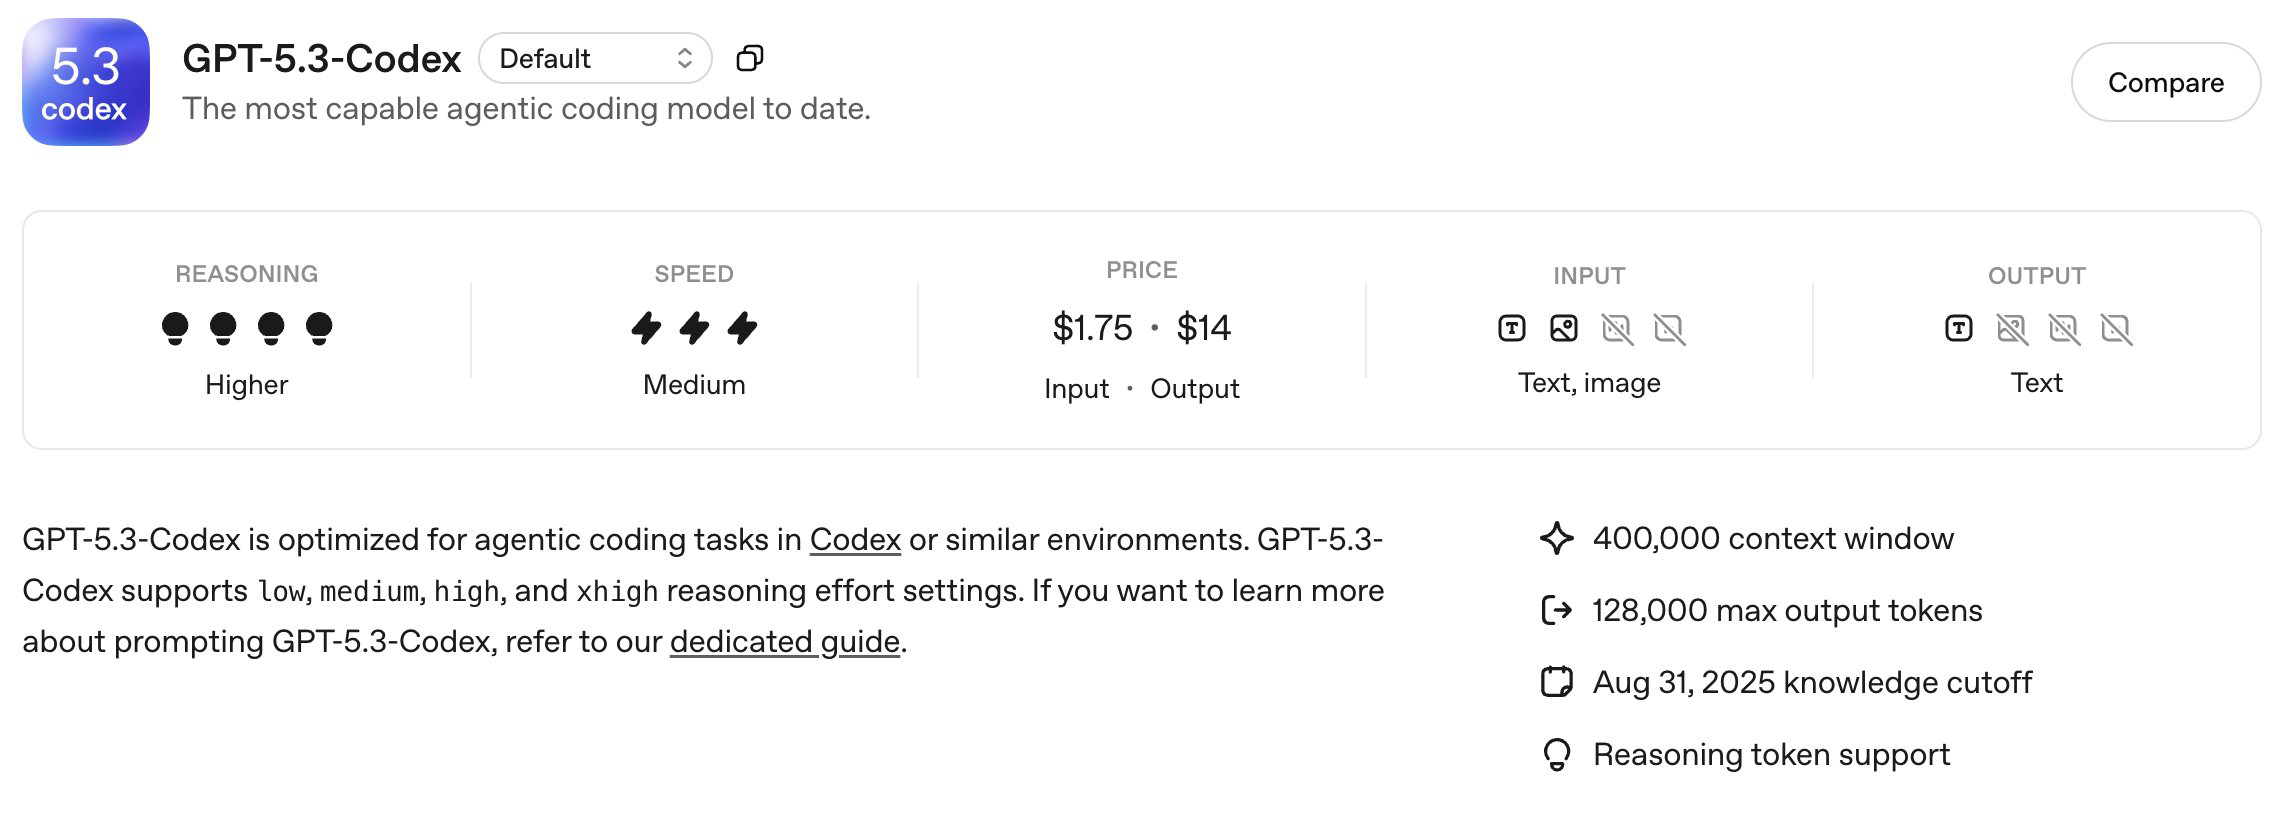Click the max output tokens arrow icon
2286x836 pixels.
point(1557,610)
